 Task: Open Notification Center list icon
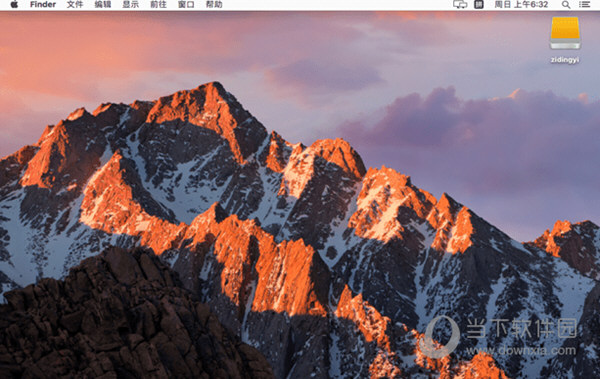[584, 5]
